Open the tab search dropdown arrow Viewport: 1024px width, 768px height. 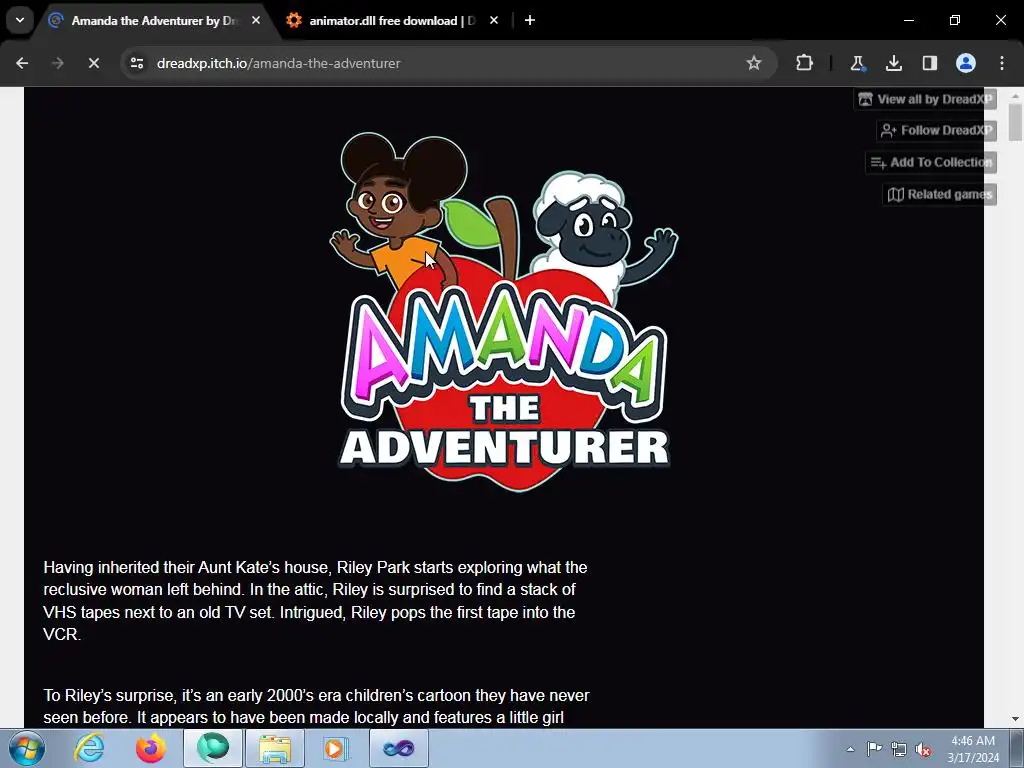[x=20, y=20]
